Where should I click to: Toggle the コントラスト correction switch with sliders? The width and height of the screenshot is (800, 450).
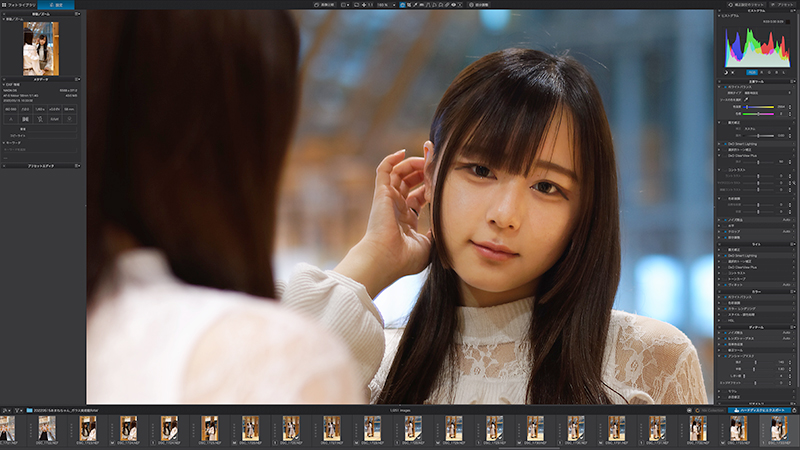click(x=725, y=170)
